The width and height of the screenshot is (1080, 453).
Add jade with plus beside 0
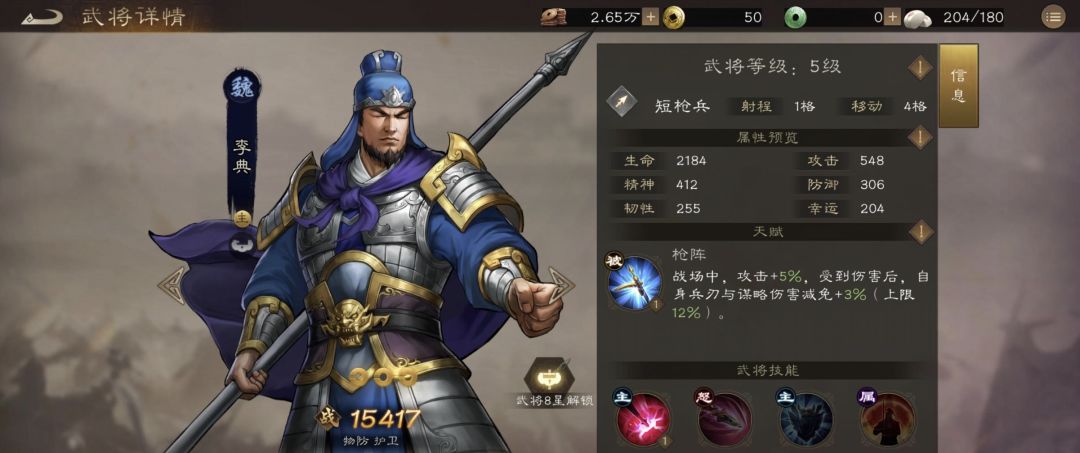pyautogui.click(x=893, y=17)
